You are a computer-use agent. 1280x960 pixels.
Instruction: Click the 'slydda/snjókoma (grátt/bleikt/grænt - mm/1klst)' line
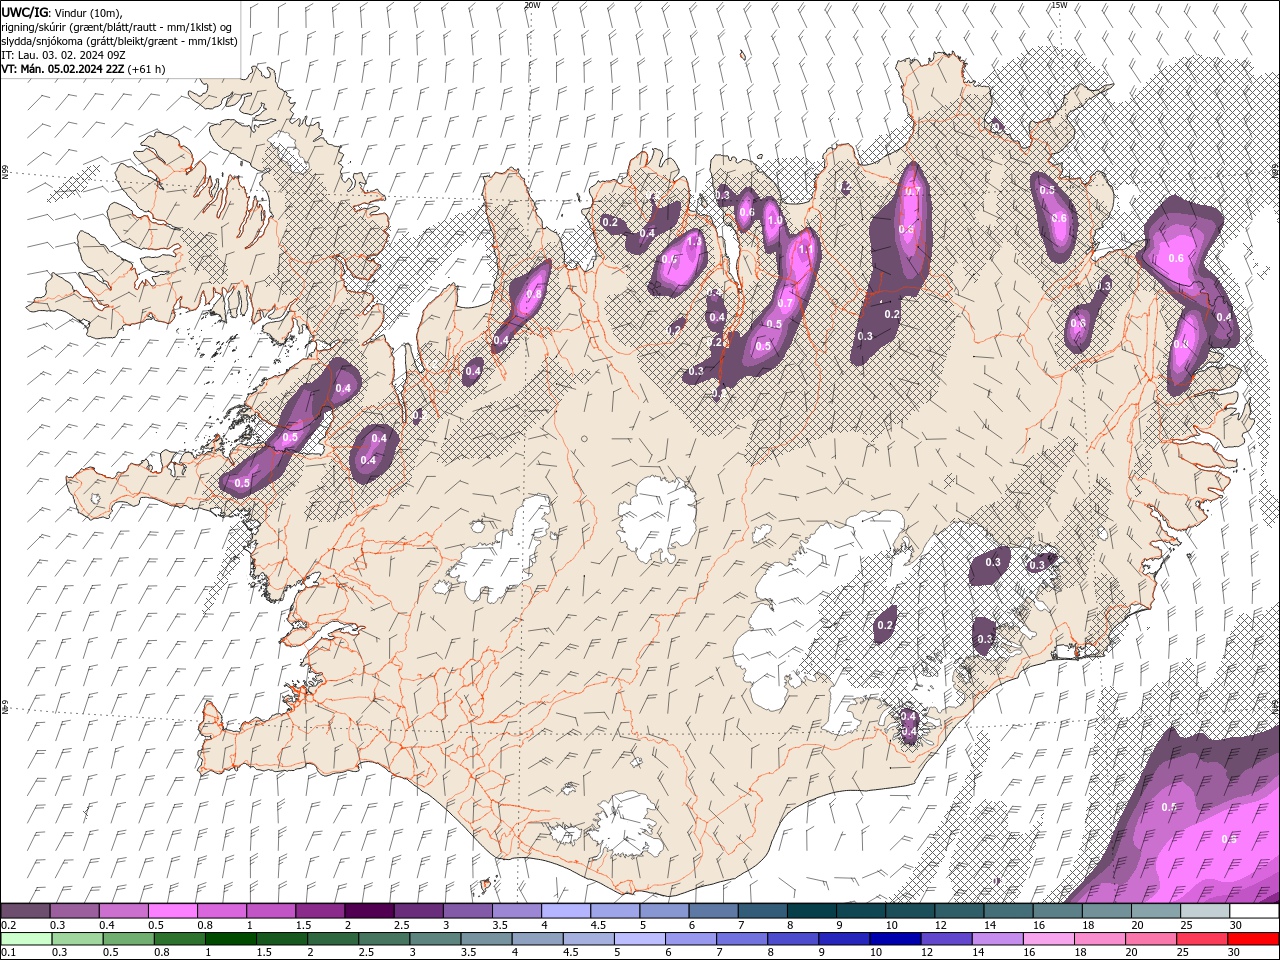pos(119,41)
